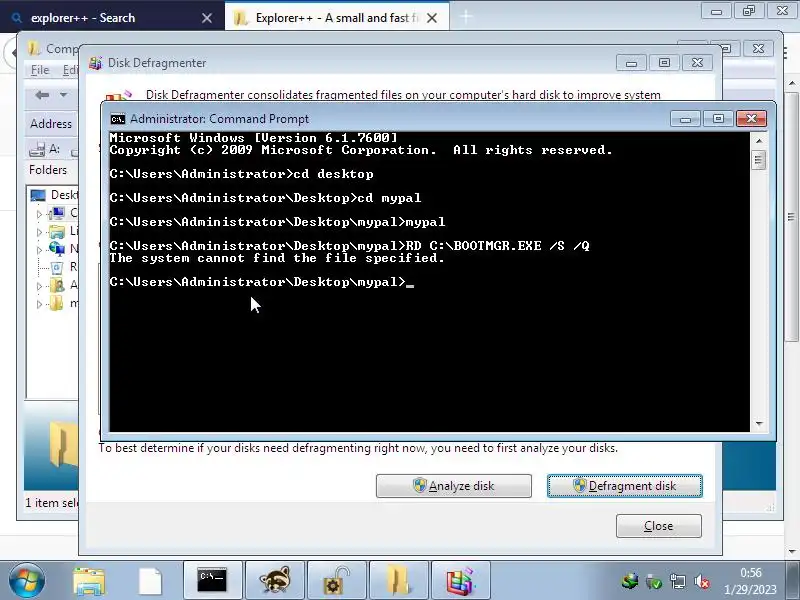Open the Back history dropdown arrow in Explorer++

click(63, 95)
